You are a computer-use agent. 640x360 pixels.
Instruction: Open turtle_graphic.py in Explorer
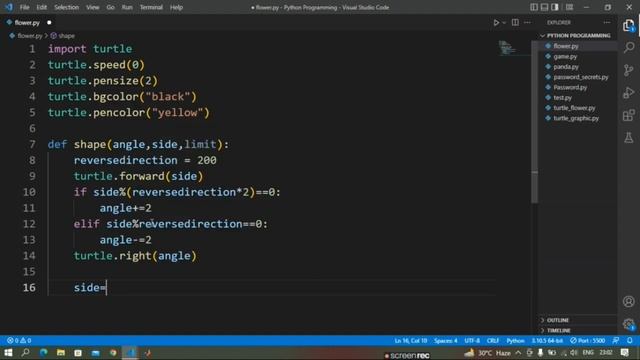576,118
